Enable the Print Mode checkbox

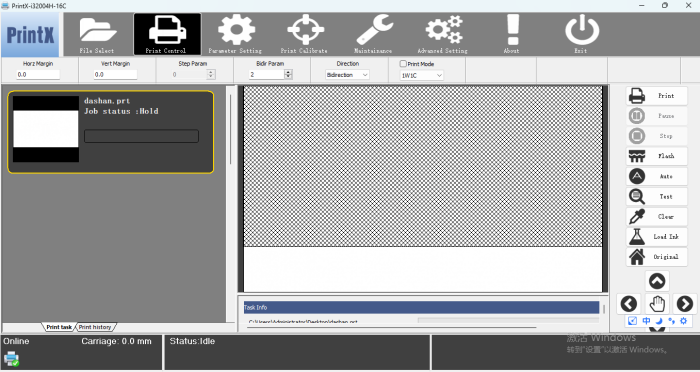(x=403, y=64)
